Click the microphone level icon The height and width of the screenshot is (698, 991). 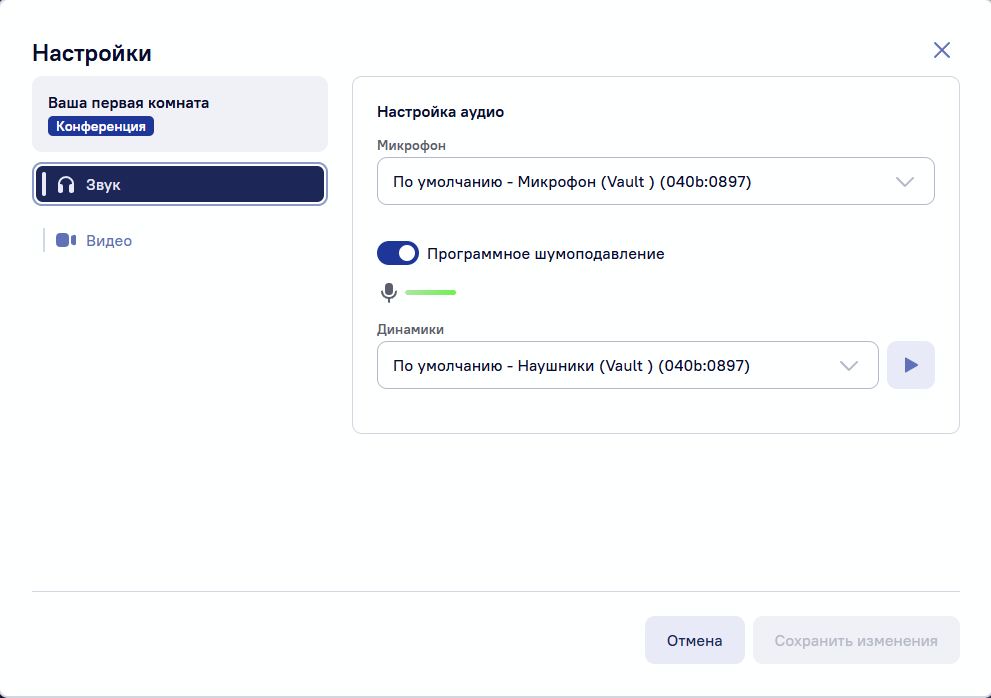(389, 292)
